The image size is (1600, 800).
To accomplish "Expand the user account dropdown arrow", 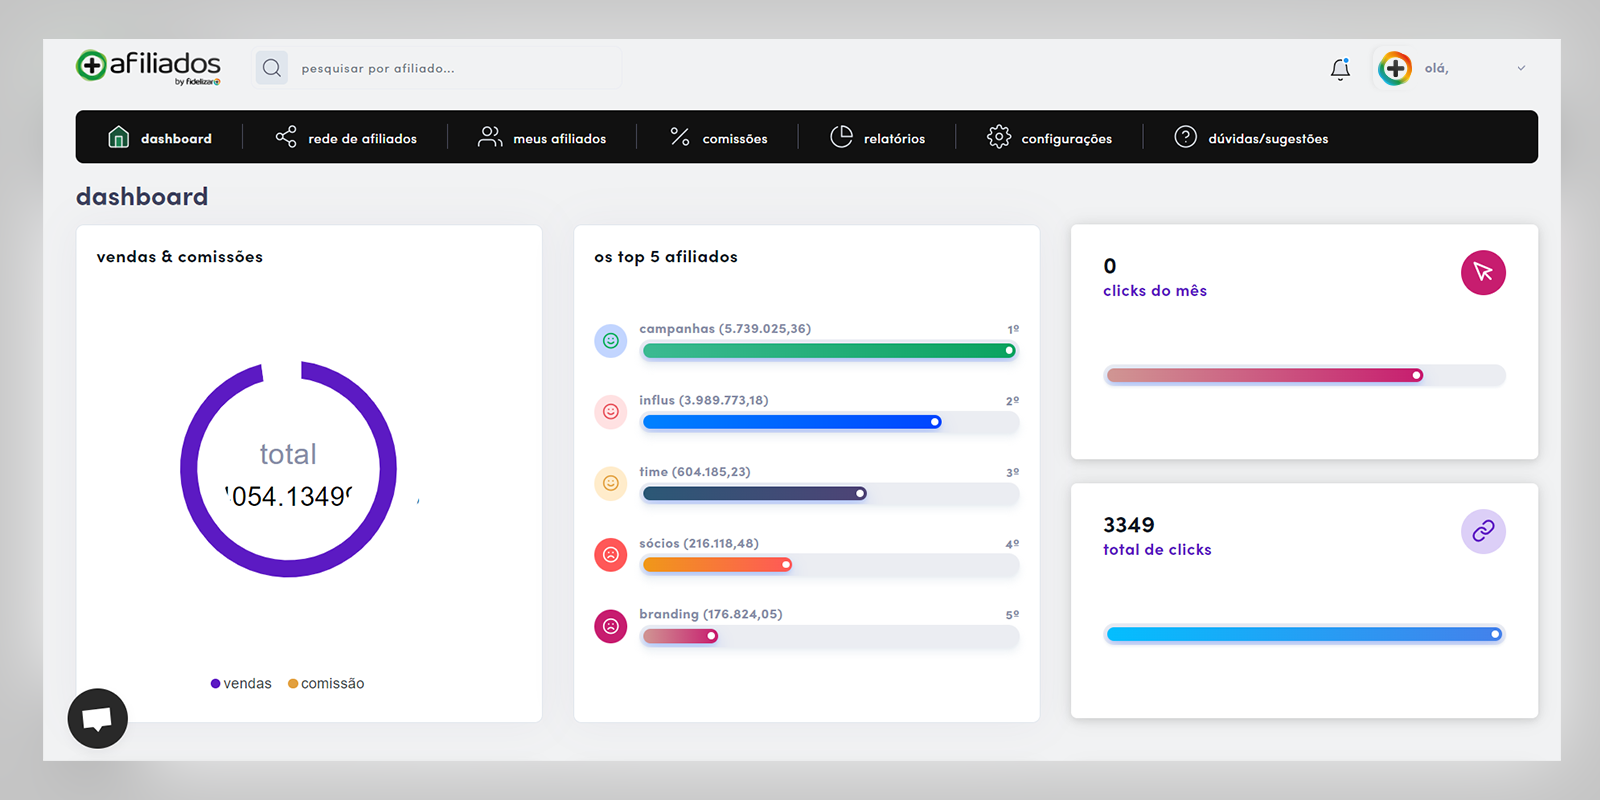I will [1521, 68].
